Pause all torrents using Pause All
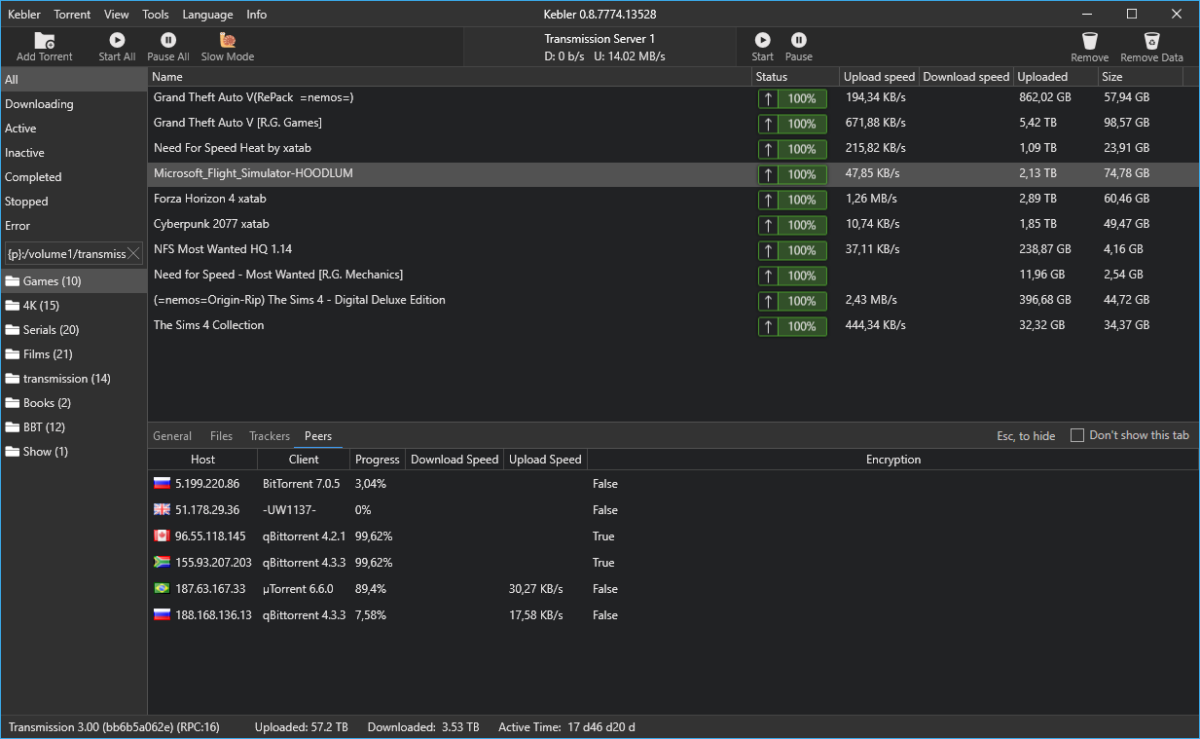Viewport: 1200px width, 739px height. click(x=168, y=46)
